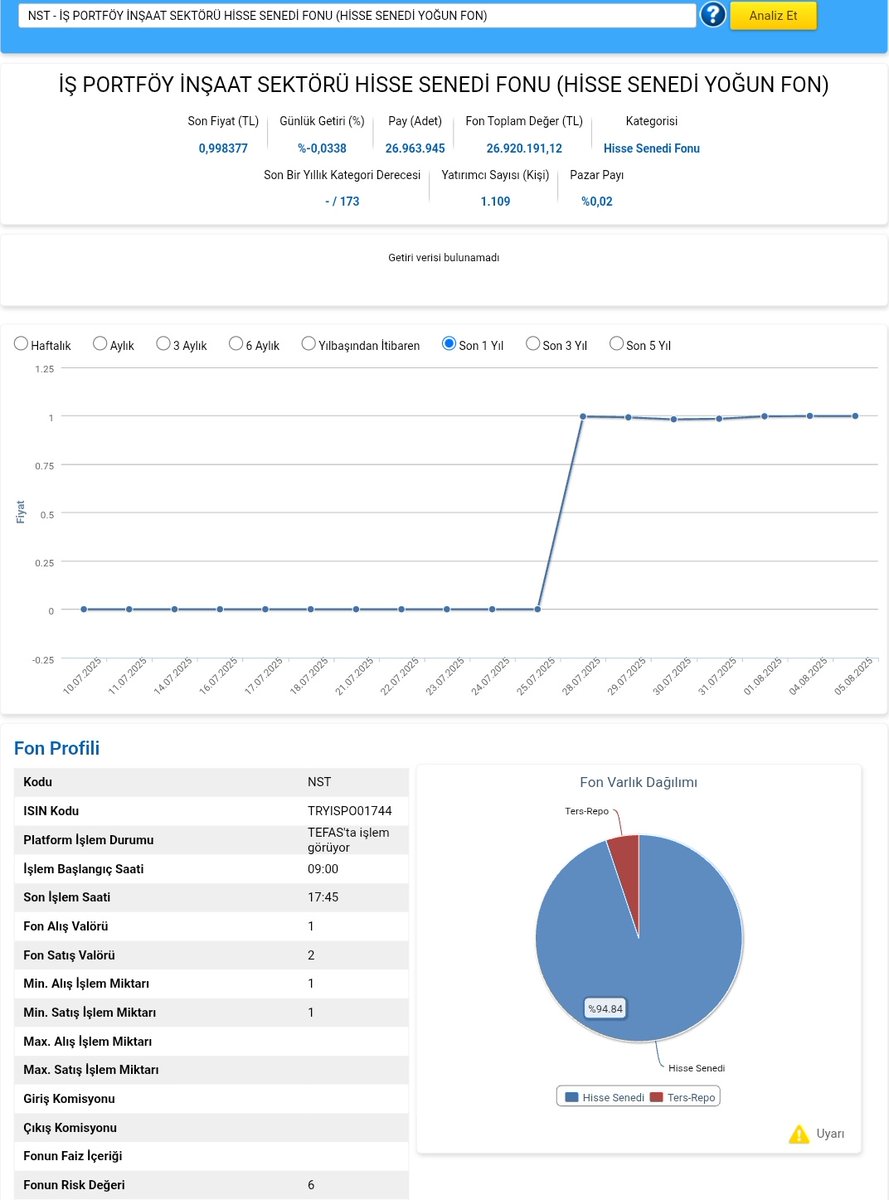The height and width of the screenshot is (1200, 889).
Task: Click the Son Fiyat value 0,998377
Action: 223,148
